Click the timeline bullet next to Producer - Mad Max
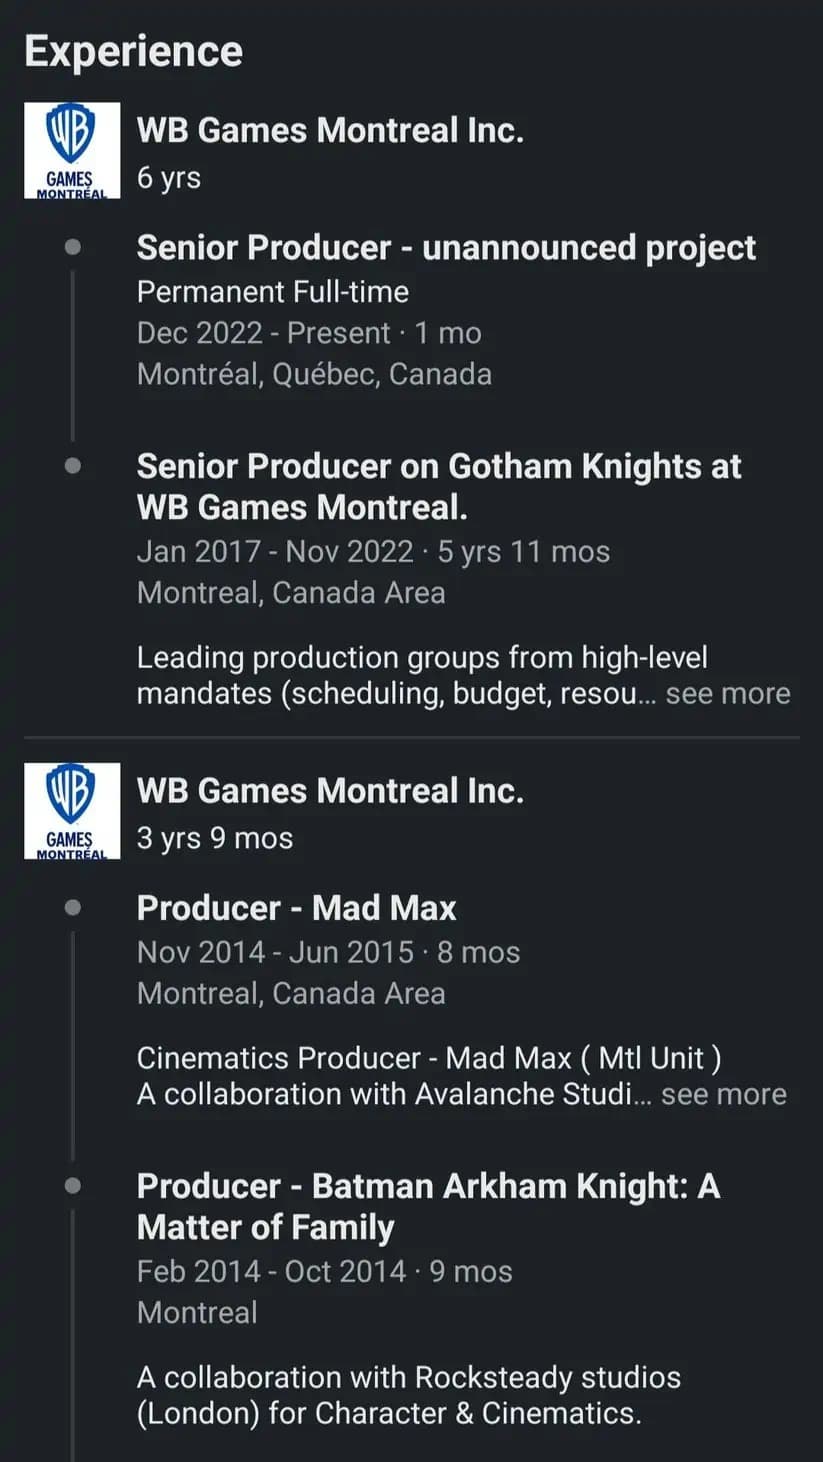Viewport: 823px width, 1462px height. pos(72,908)
